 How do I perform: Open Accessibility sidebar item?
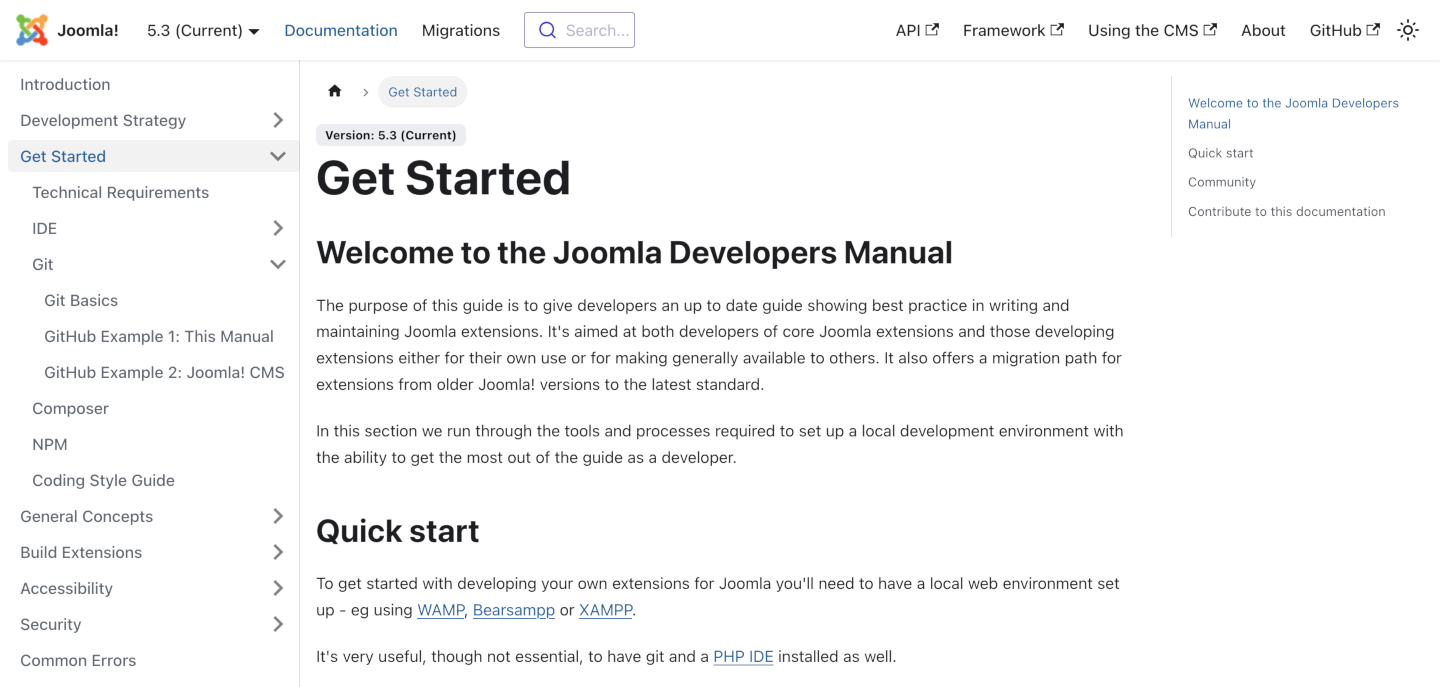coord(66,588)
